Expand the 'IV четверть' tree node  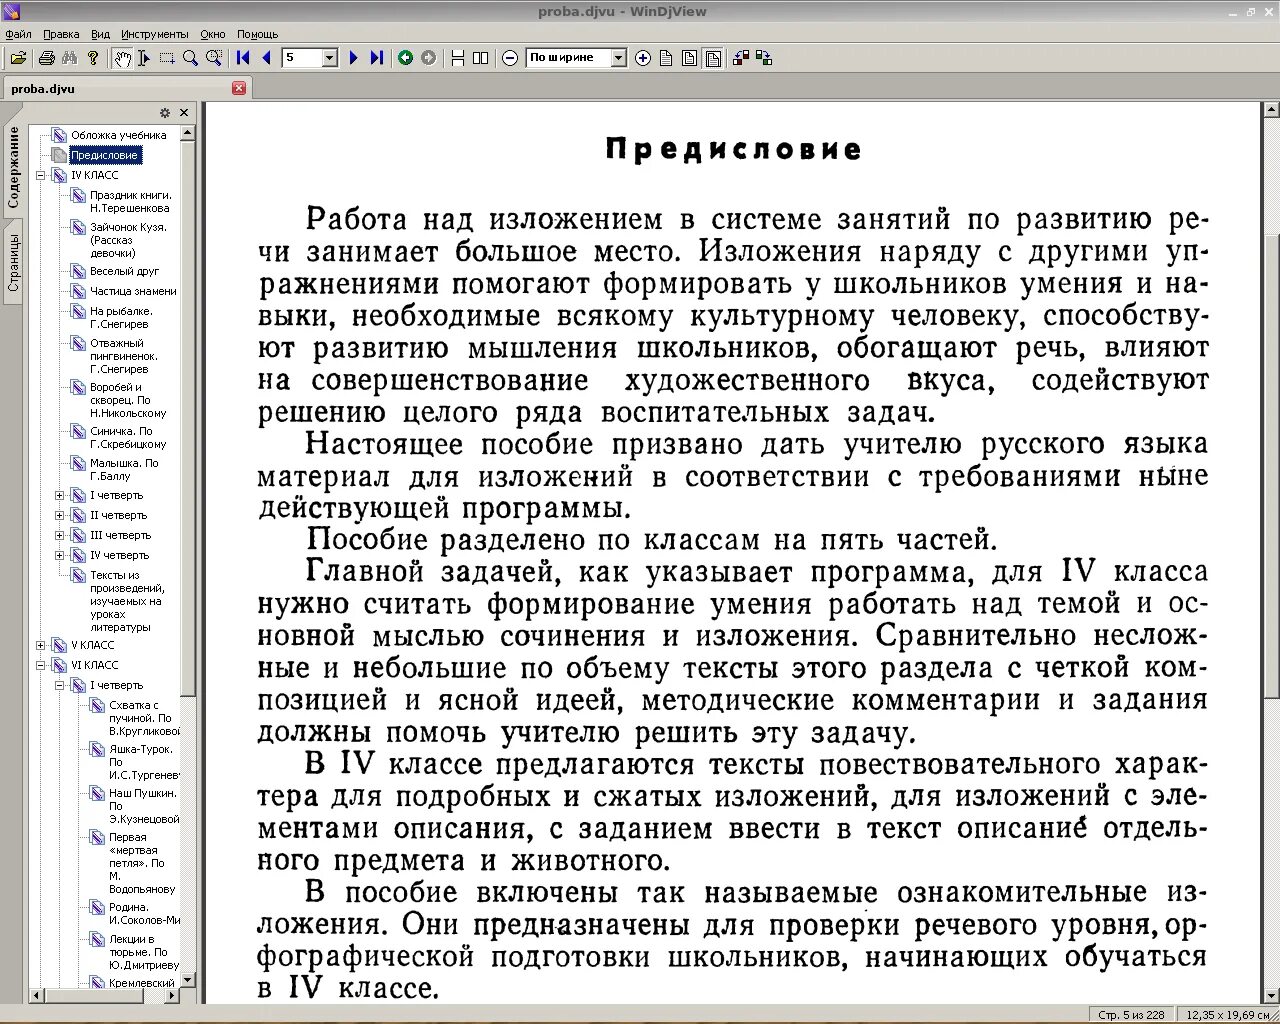60,555
